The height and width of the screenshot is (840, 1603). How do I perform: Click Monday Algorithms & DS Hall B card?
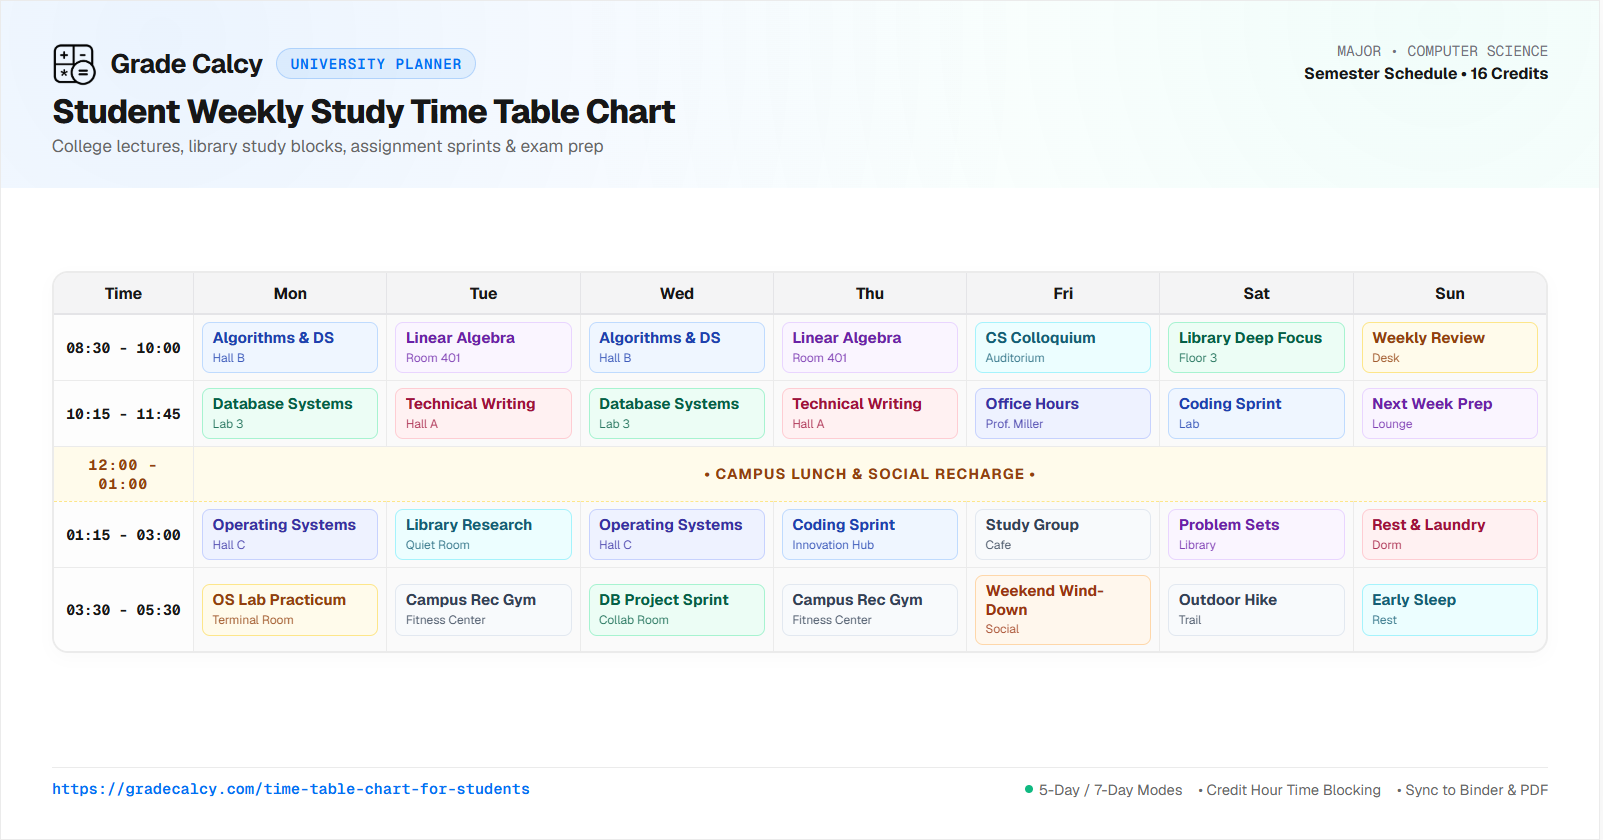(x=290, y=347)
